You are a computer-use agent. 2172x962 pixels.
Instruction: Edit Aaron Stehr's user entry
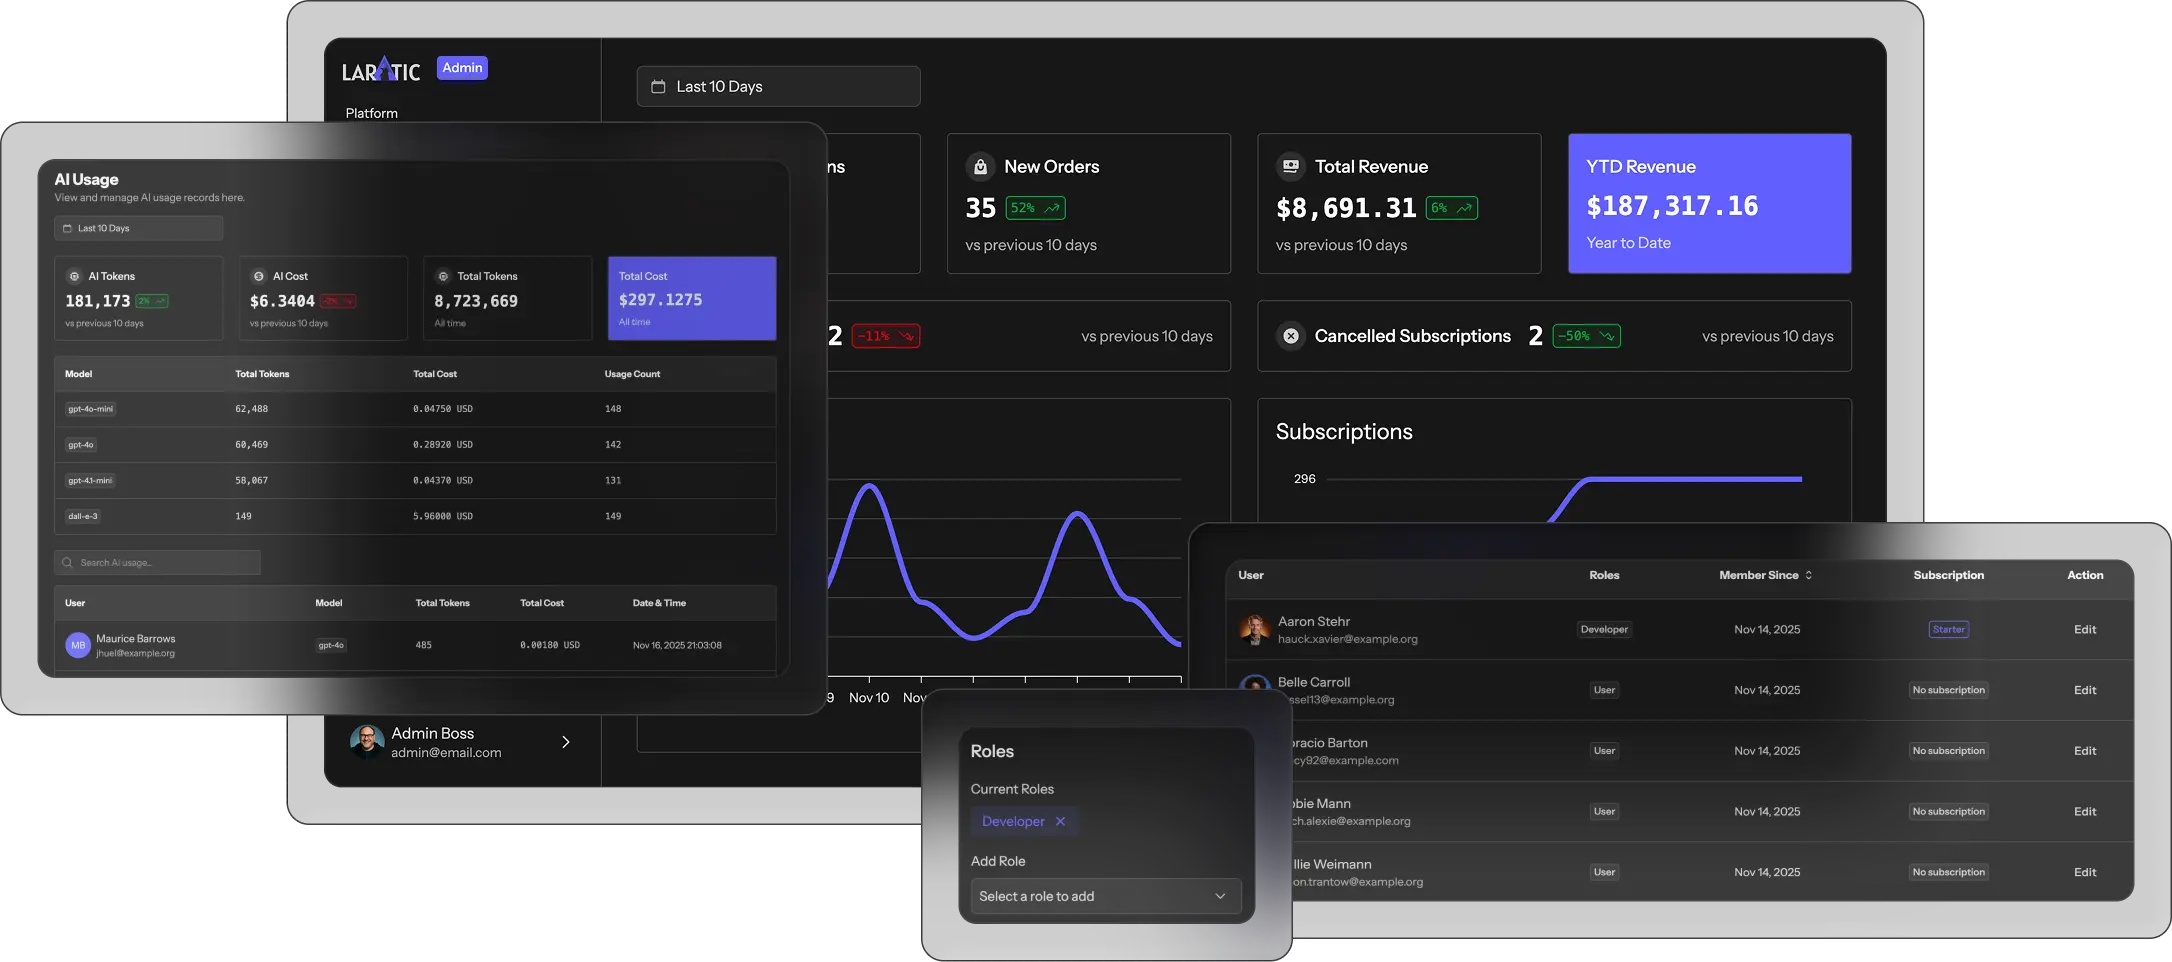pos(2084,629)
